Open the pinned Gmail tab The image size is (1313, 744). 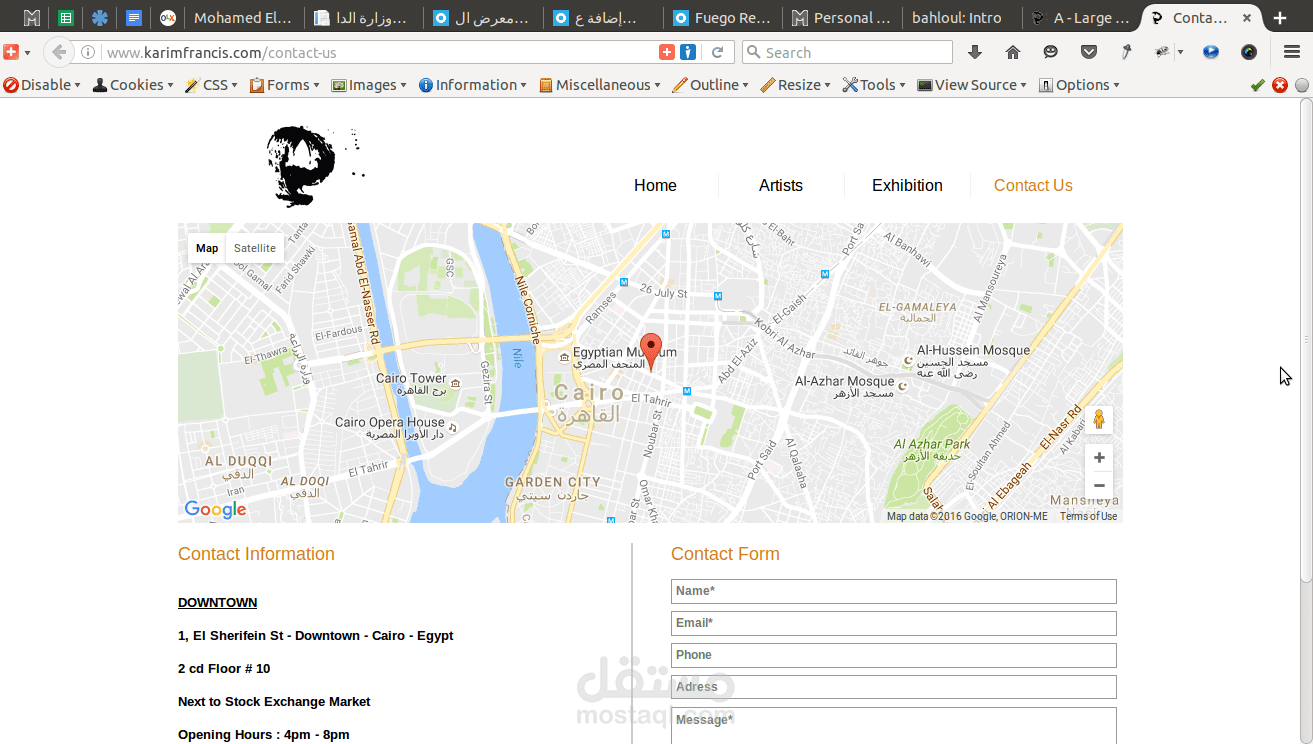point(32,17)
